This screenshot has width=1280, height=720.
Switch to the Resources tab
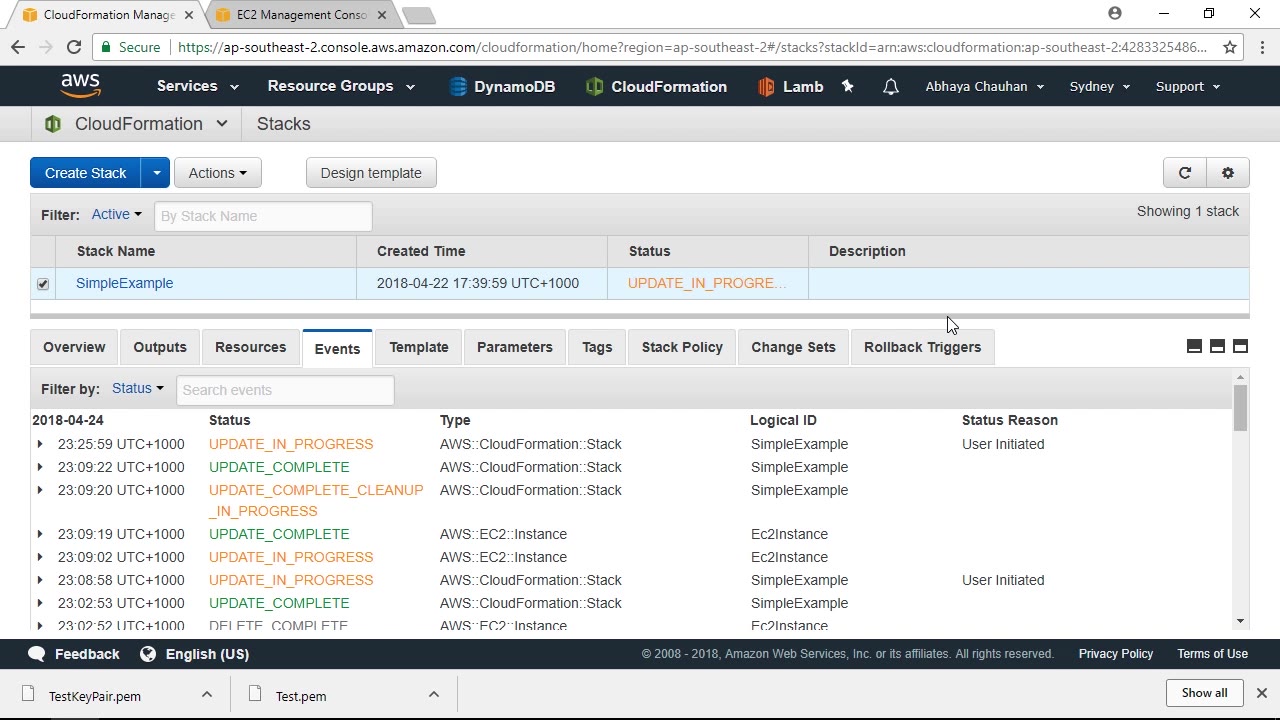click(250, 347)
